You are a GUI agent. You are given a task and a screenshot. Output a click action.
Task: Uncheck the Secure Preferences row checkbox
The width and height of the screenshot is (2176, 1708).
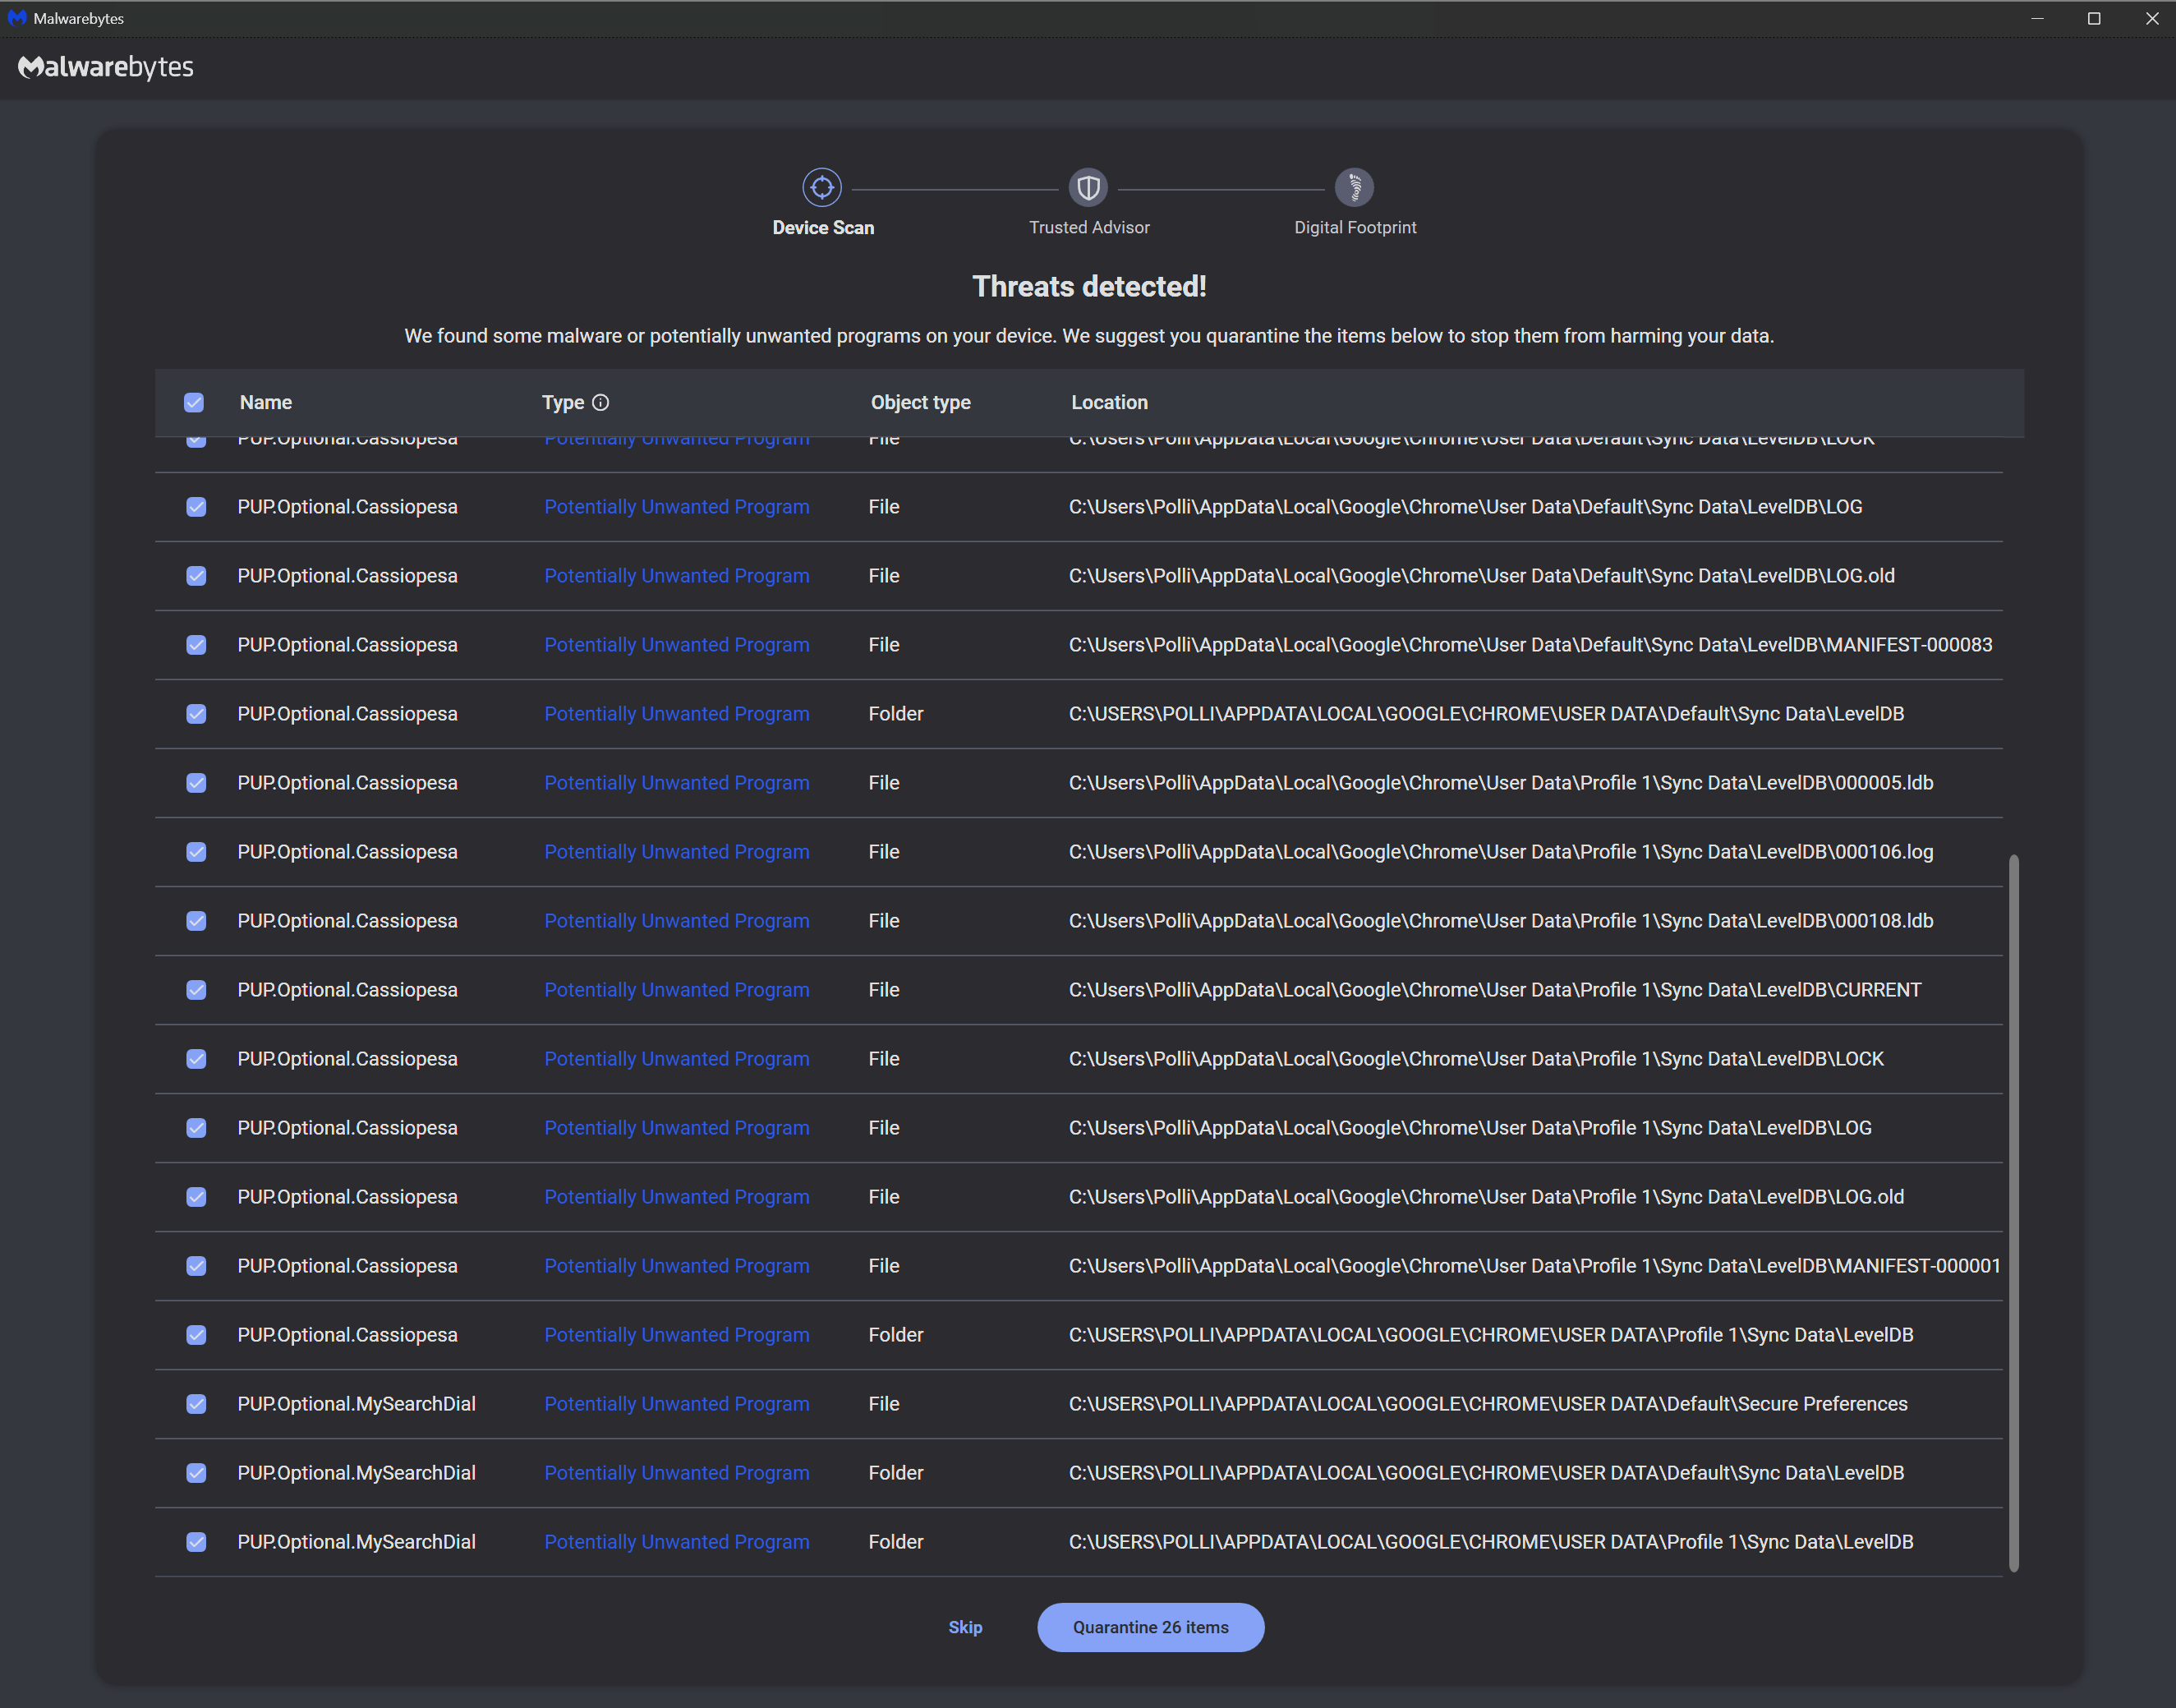point(196,1404)
